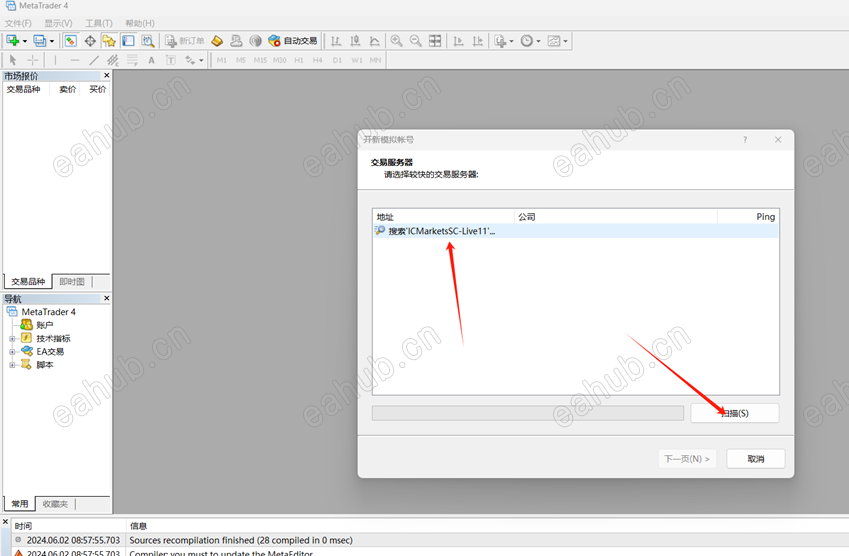The image size is (849, 556).
Task: Open the indicators dropdown arrow
Action: [x=511, y=41]
